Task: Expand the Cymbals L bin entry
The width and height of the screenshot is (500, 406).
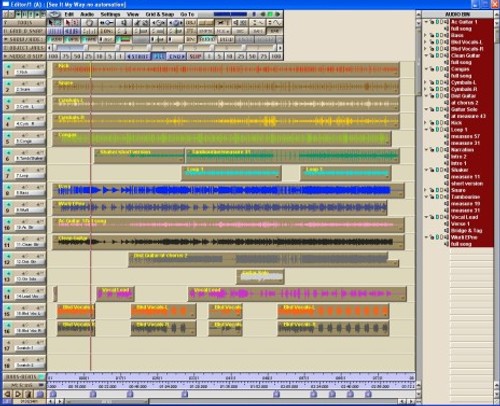Action: click(x=426, y=82)
